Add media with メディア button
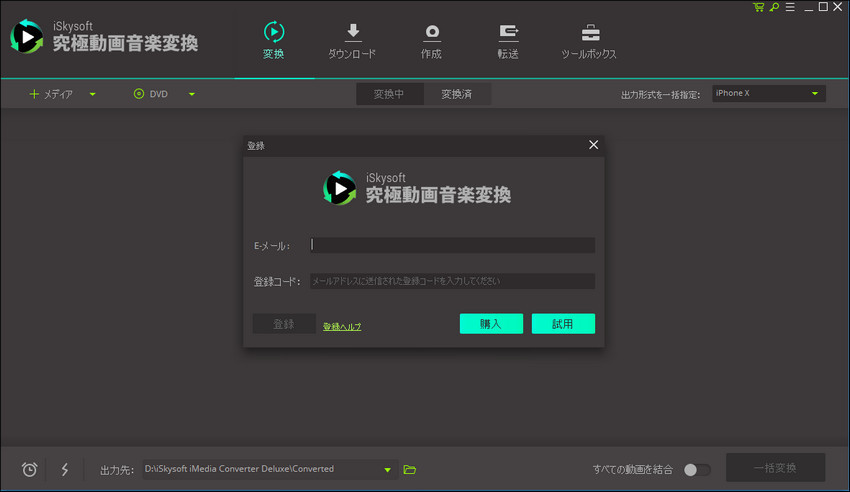 point(50,94)
